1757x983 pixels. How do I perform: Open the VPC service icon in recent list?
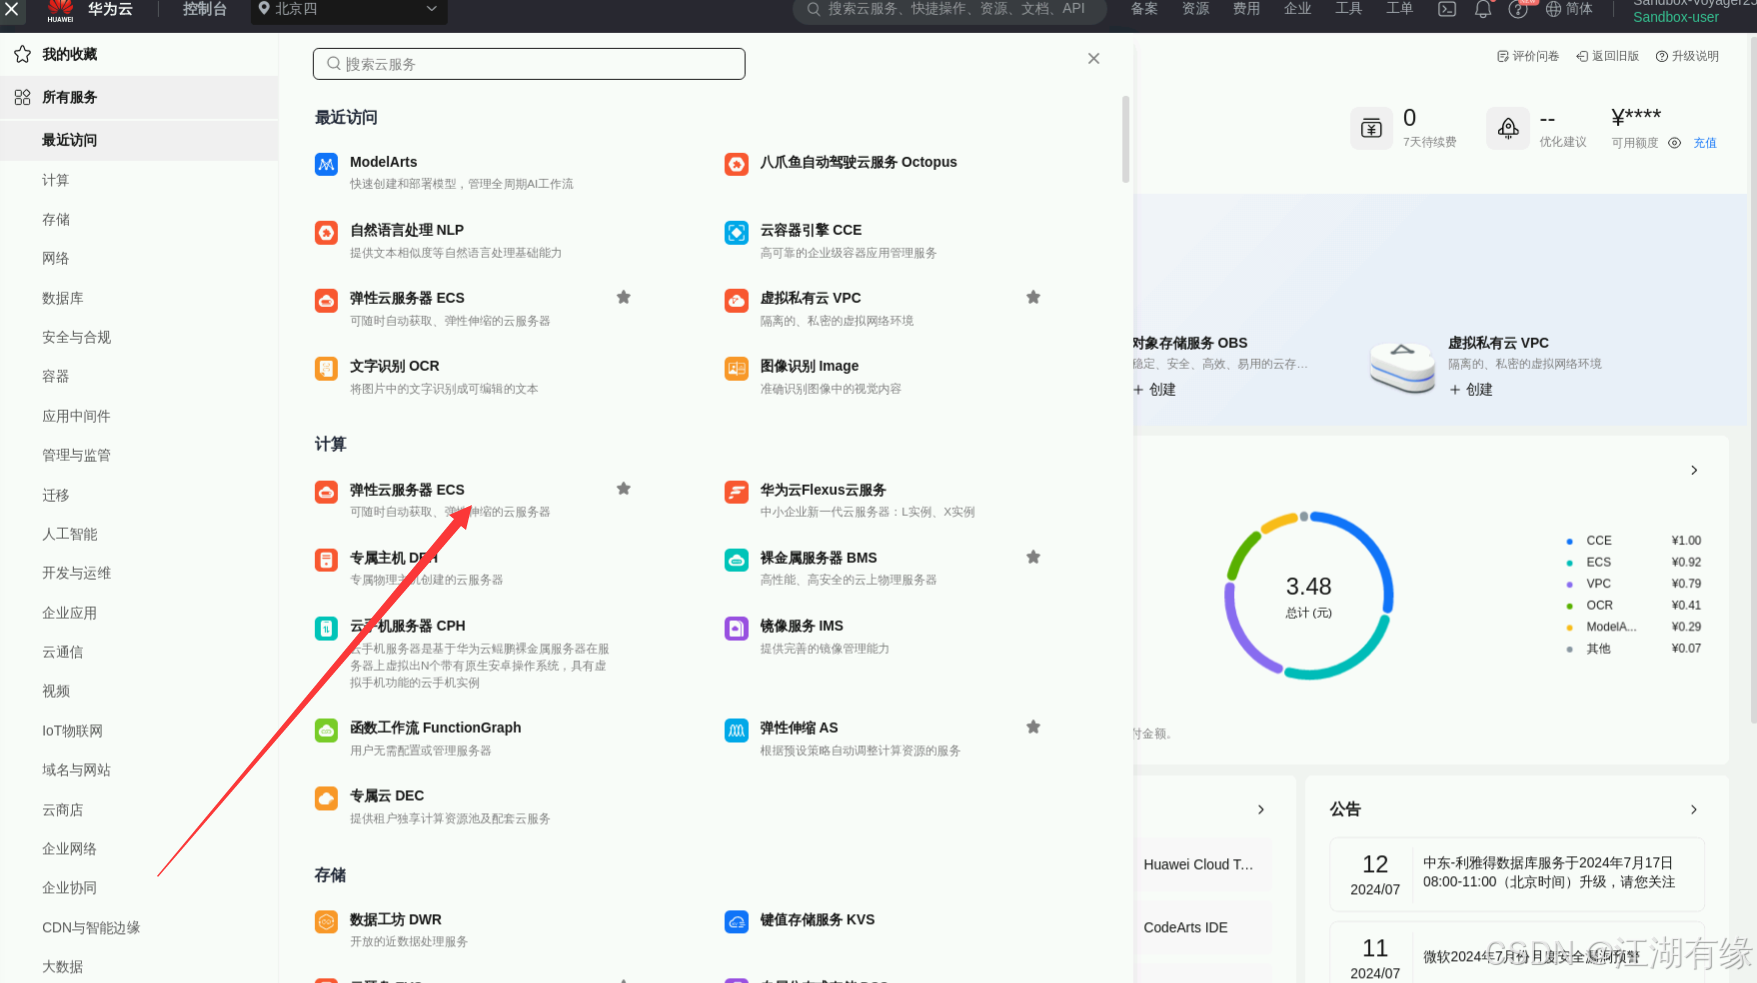736,300
